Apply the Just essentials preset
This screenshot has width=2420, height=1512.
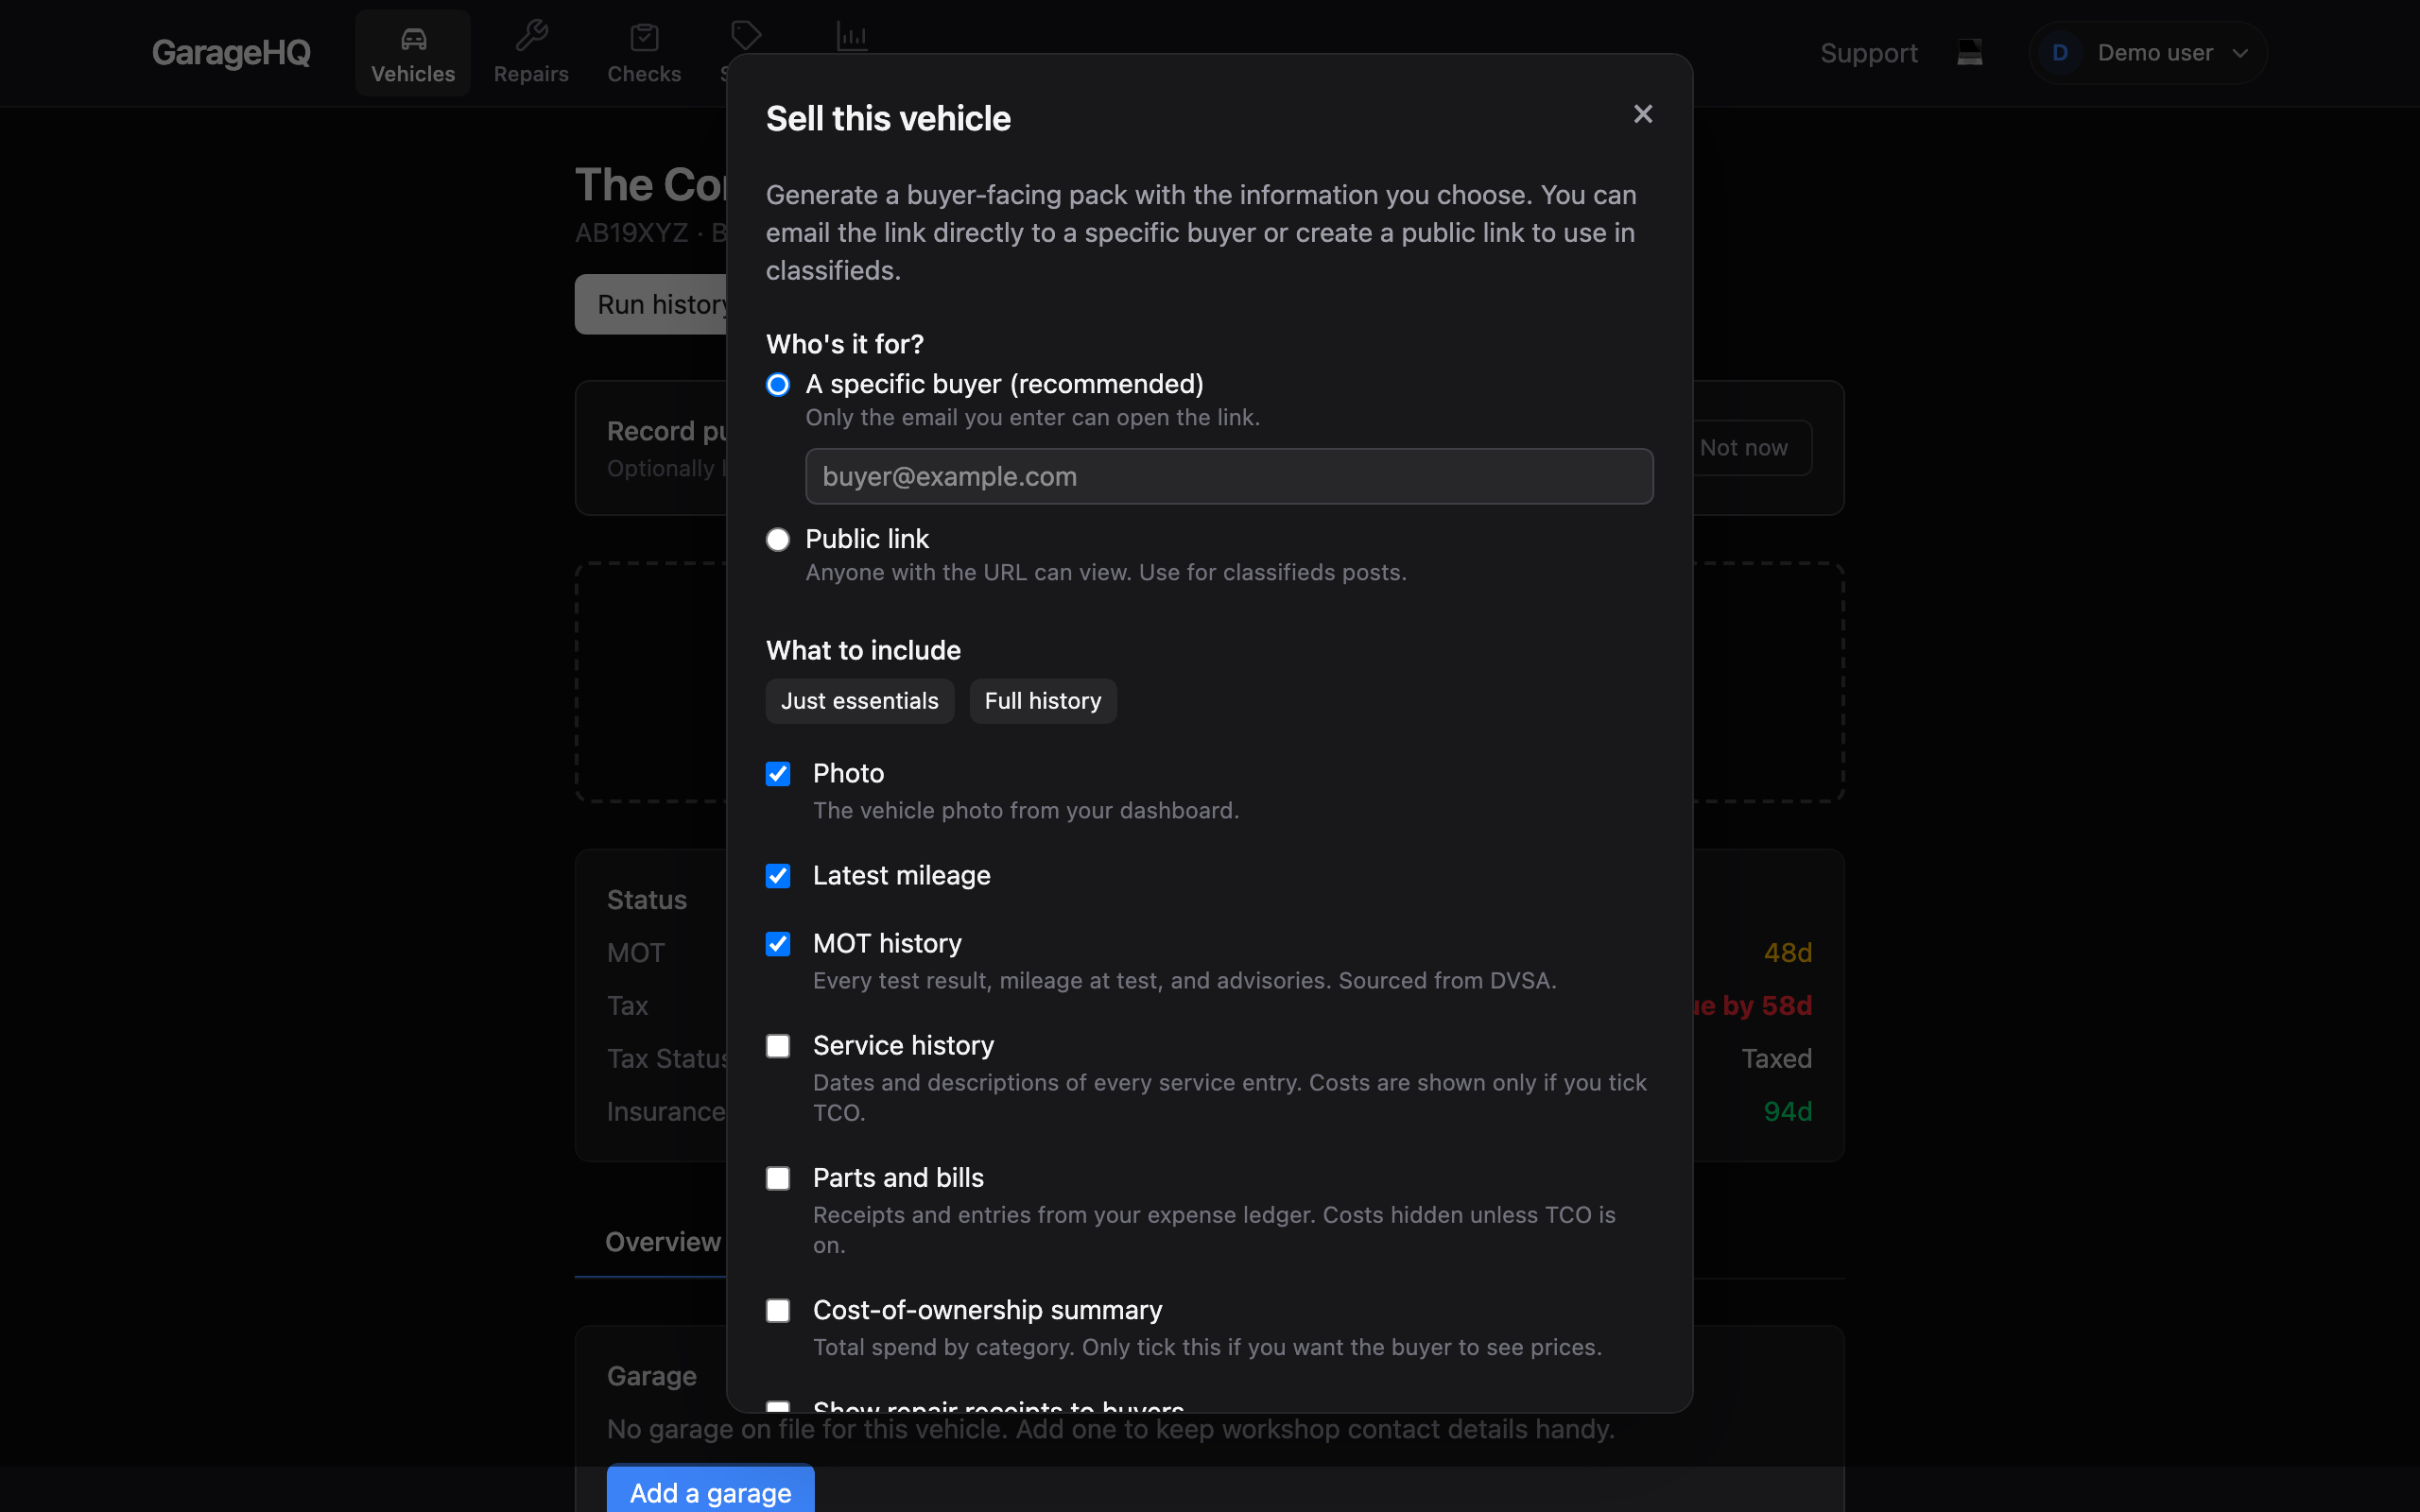pos(859,701)
